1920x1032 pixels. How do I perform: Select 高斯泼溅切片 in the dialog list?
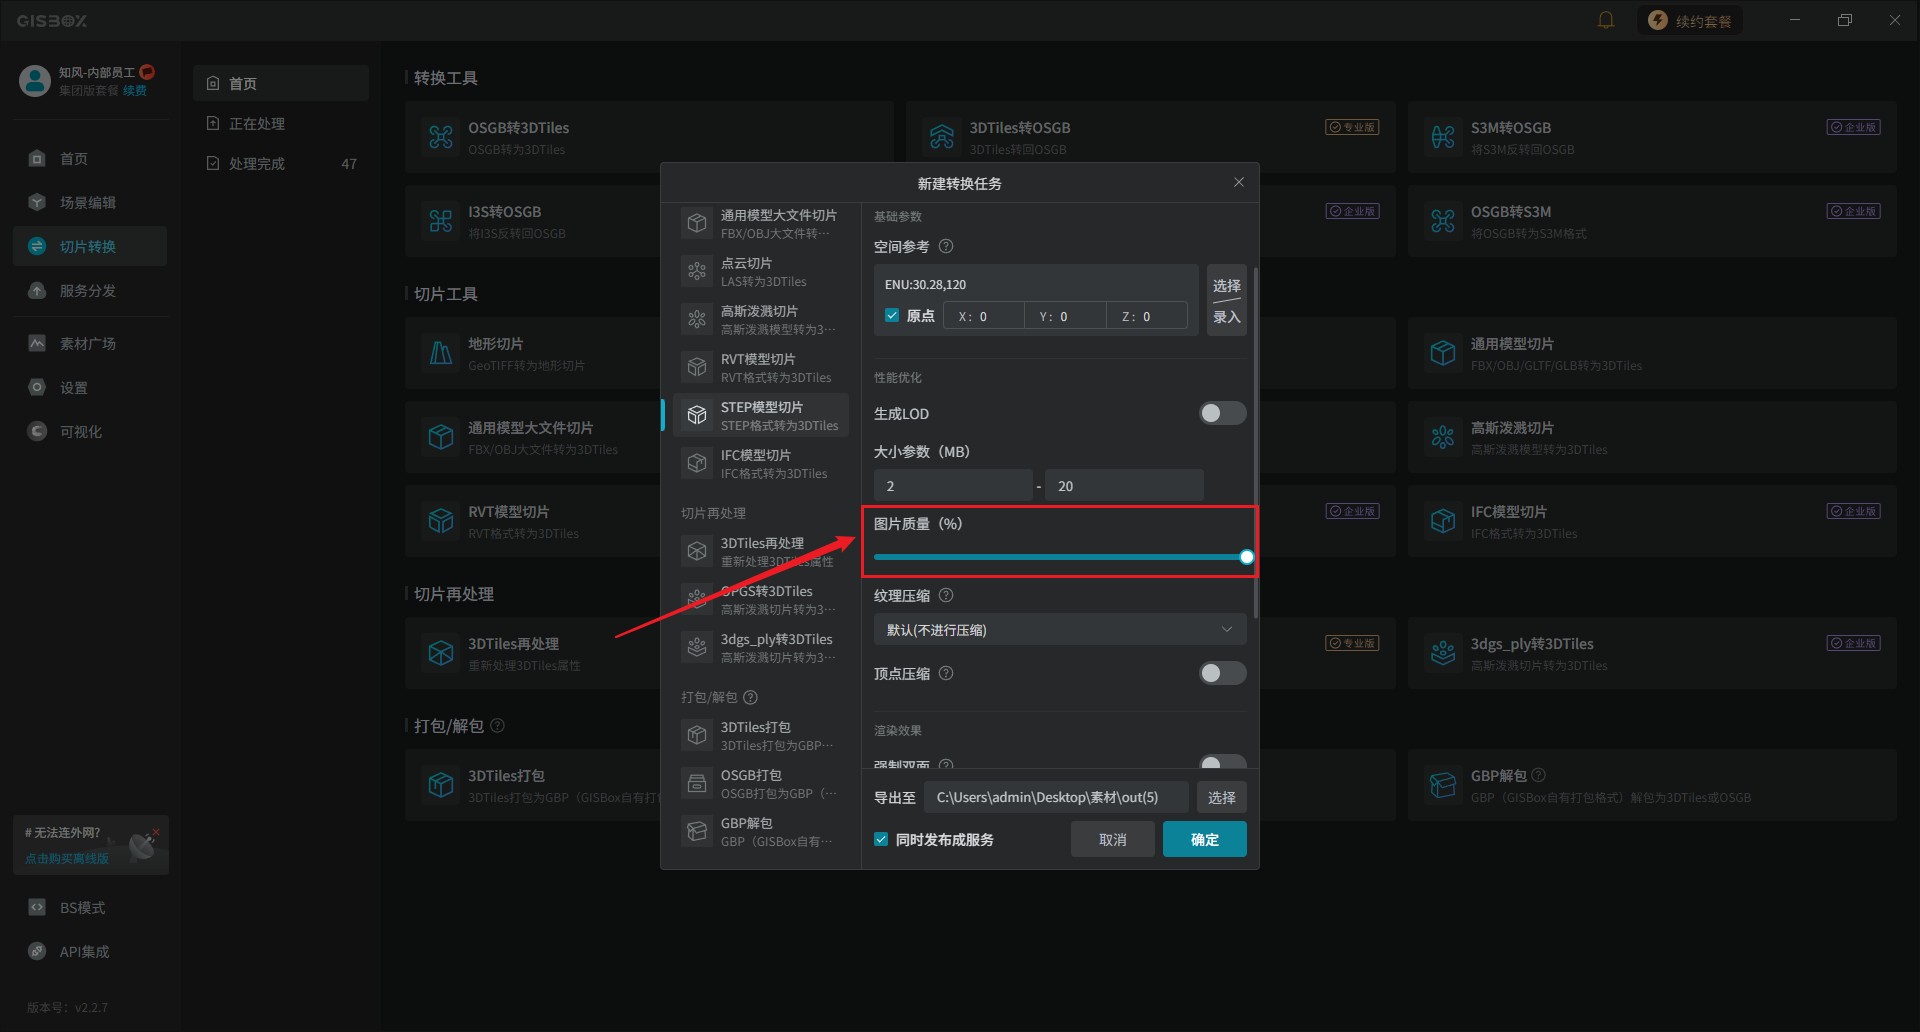pos(761,319)
